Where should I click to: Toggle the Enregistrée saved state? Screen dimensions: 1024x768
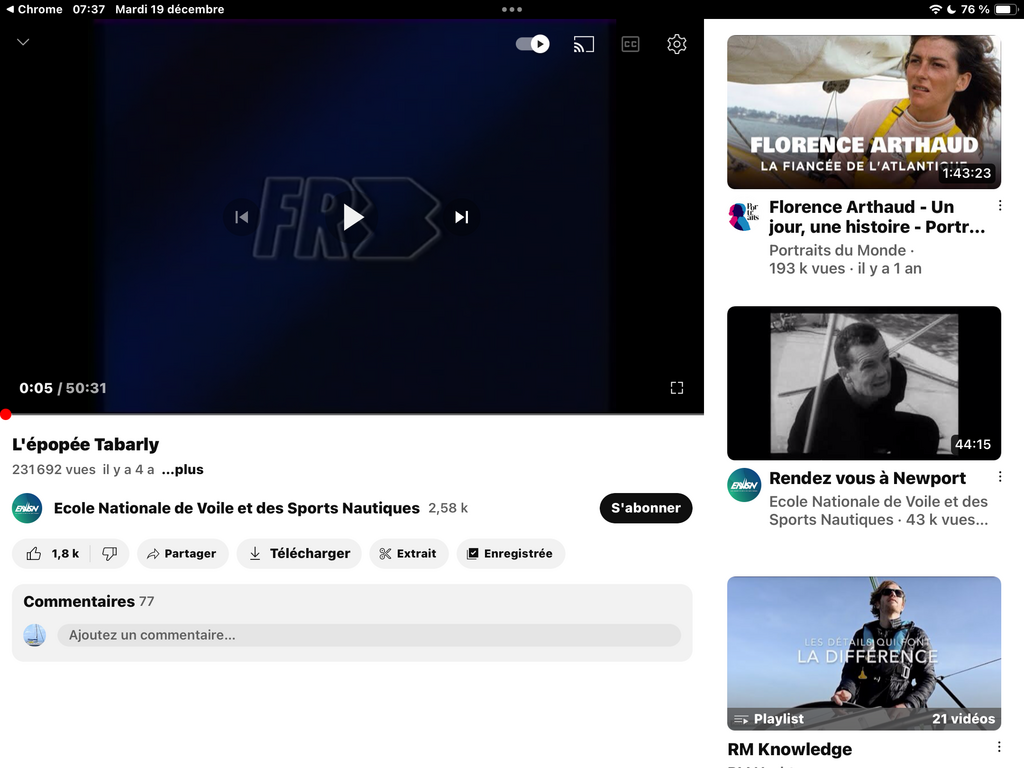tap(511, 554)
